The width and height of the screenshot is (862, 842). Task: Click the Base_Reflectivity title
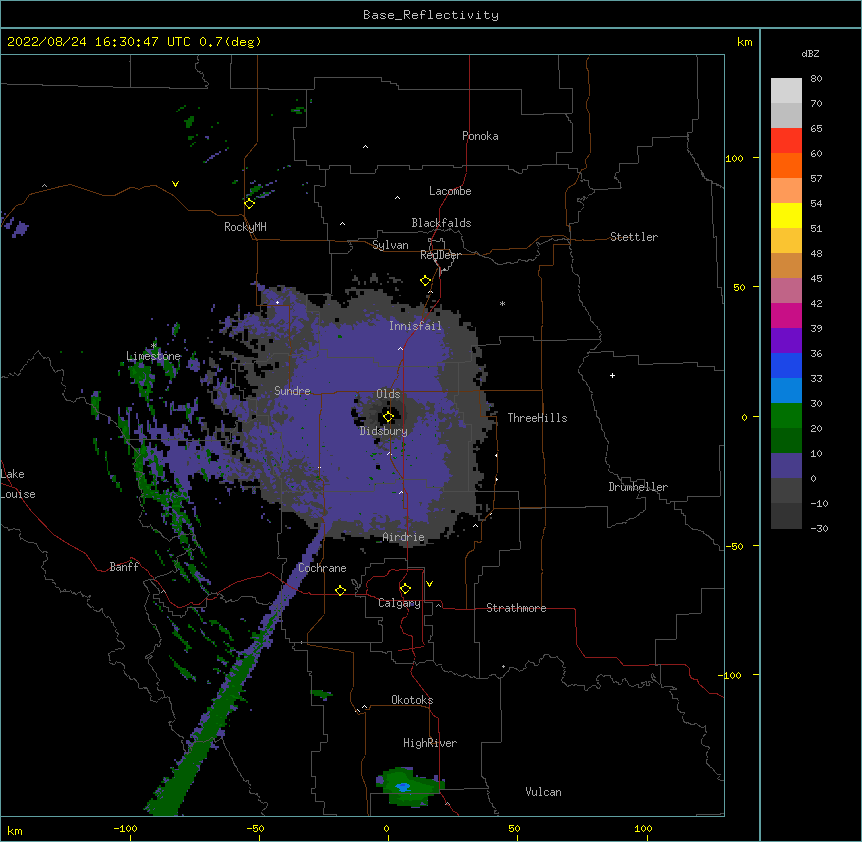pos(431,15)
